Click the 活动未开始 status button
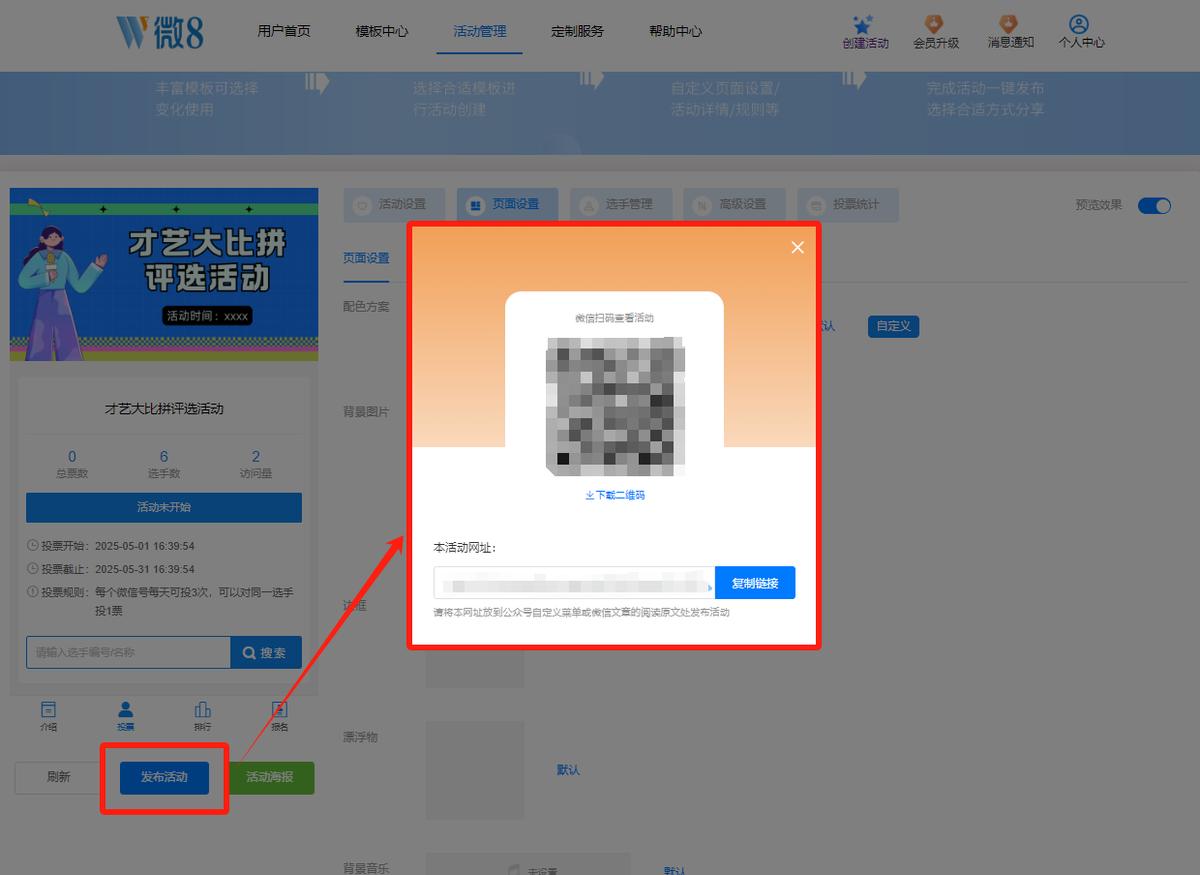Image resolution: width=1200 pixels, height=875 pixels. click(x=164, y=507)
